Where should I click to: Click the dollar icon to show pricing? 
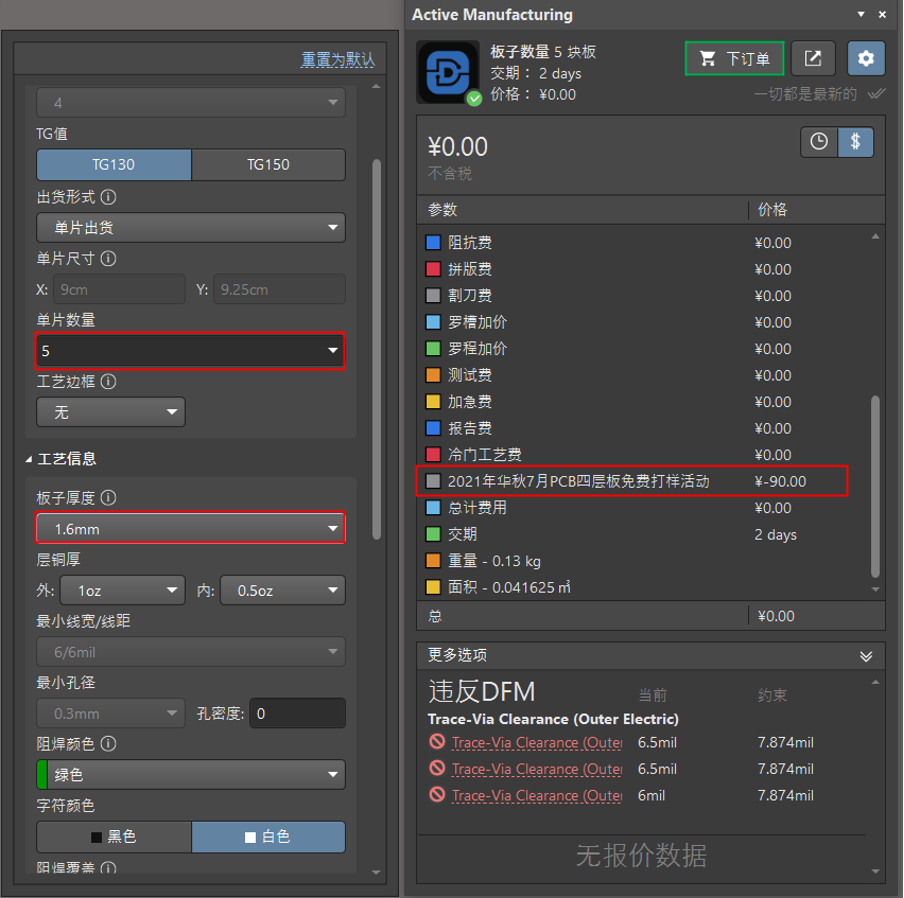click(855, 142)
